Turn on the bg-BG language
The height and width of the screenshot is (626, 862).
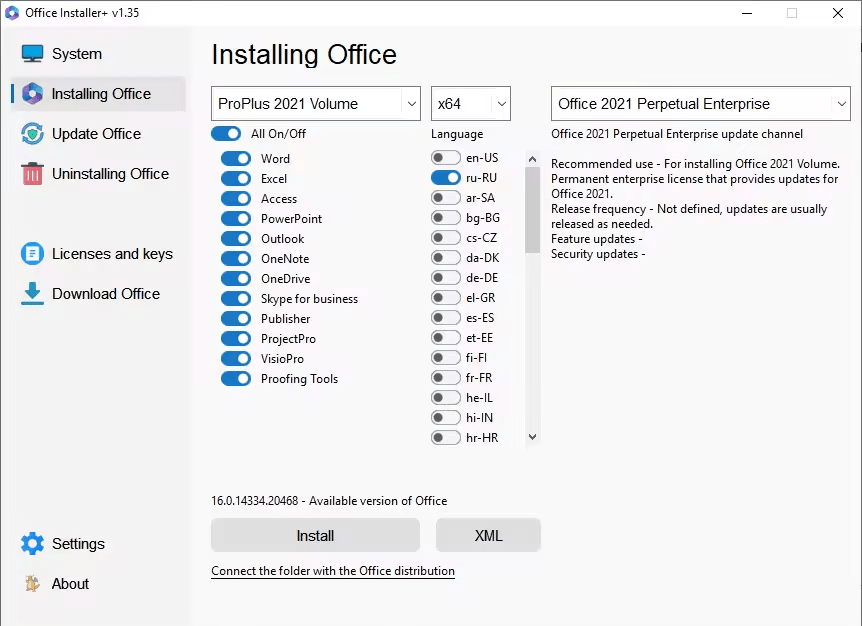446,218
